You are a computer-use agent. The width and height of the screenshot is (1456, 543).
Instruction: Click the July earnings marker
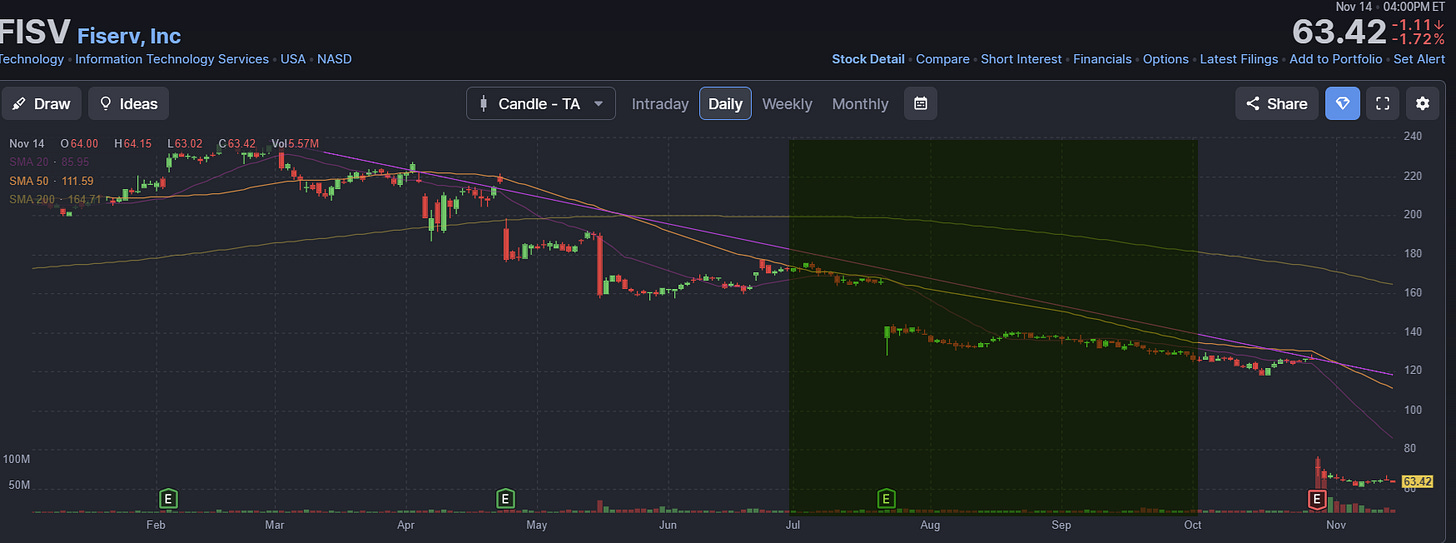coord(885,497)
